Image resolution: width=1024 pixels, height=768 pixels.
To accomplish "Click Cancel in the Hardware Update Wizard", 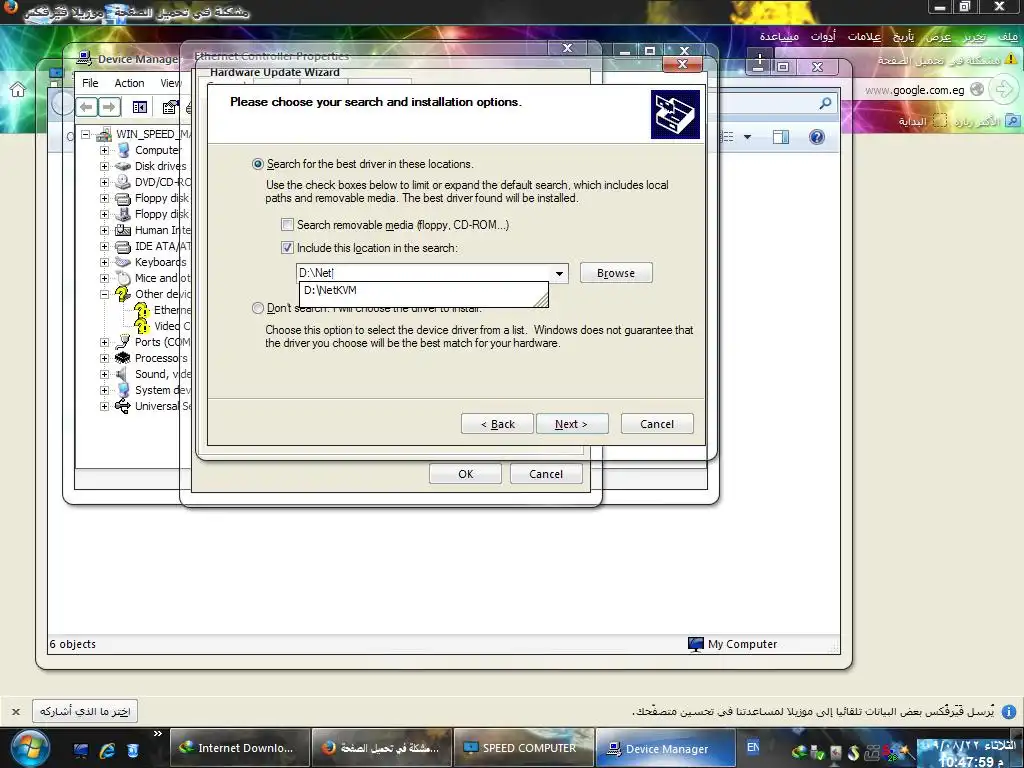I will pos(657,424).
